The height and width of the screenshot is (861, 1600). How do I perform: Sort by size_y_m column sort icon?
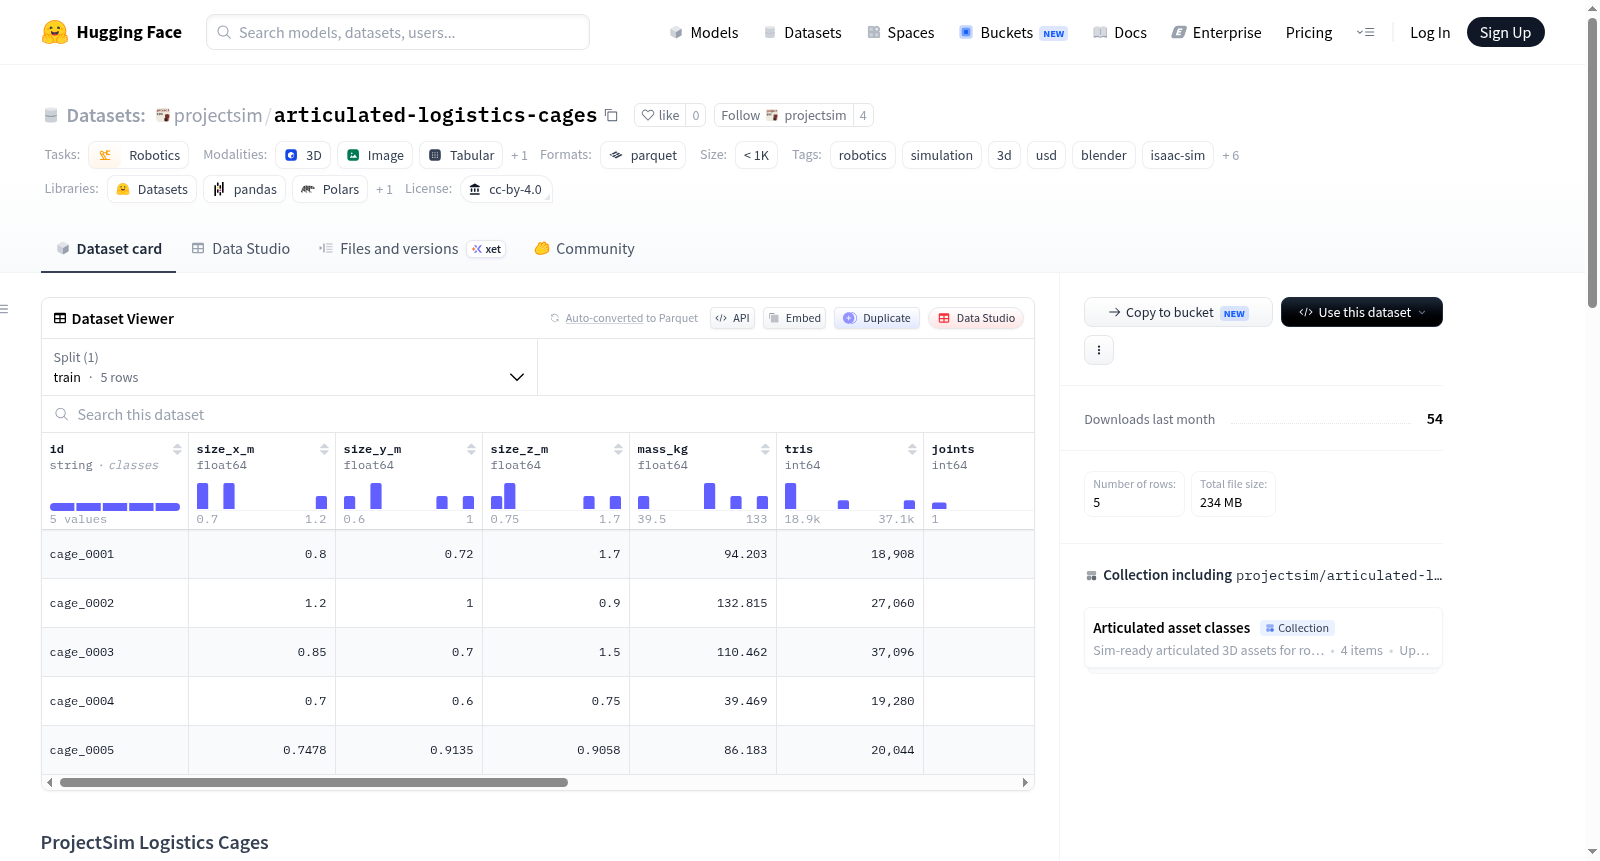pos(471,449)
